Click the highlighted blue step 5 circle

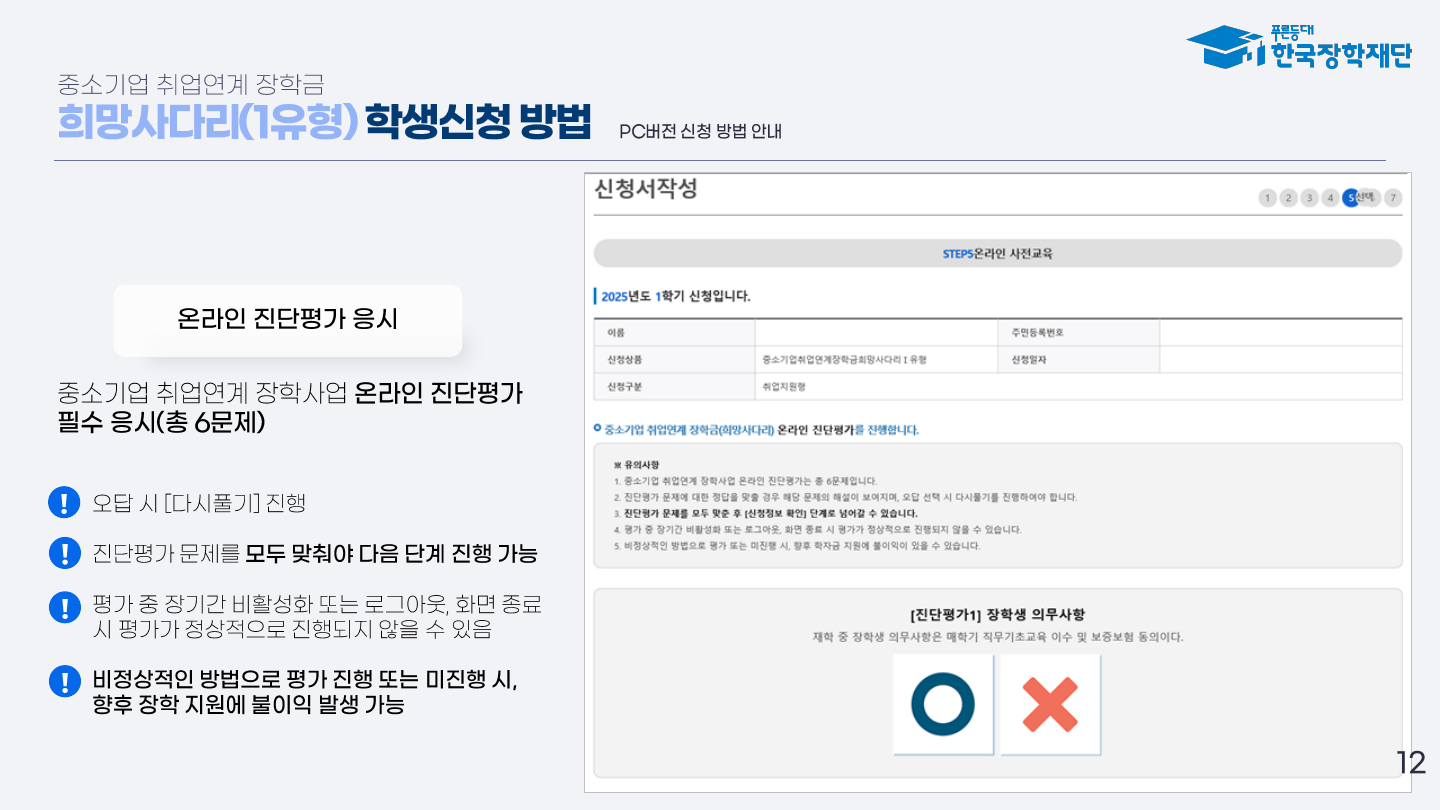point(1352,198)
